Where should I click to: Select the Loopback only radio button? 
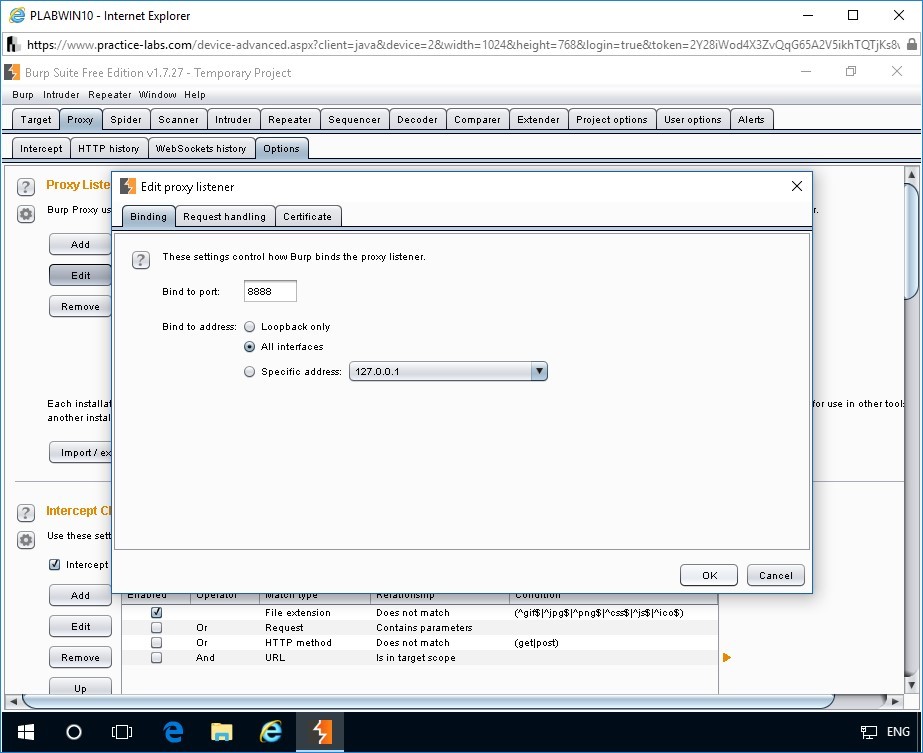tap(250, 327)
